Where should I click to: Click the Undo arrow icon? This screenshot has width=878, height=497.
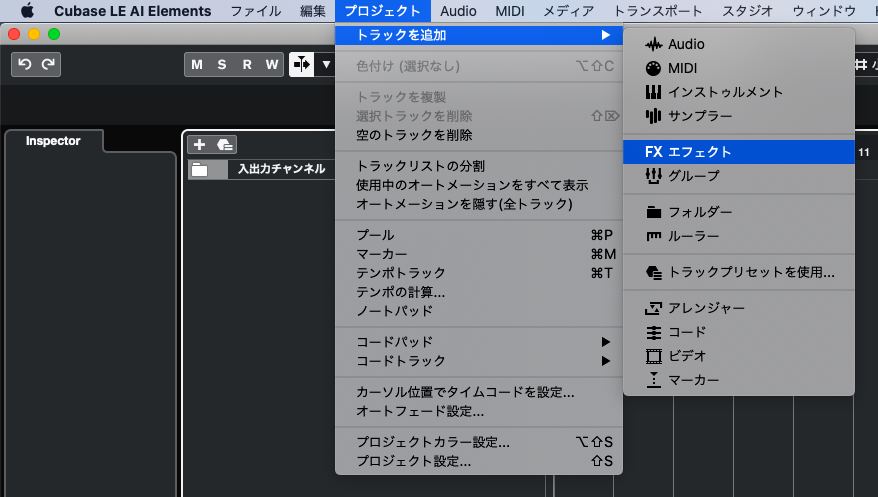[x=24, y=64]
